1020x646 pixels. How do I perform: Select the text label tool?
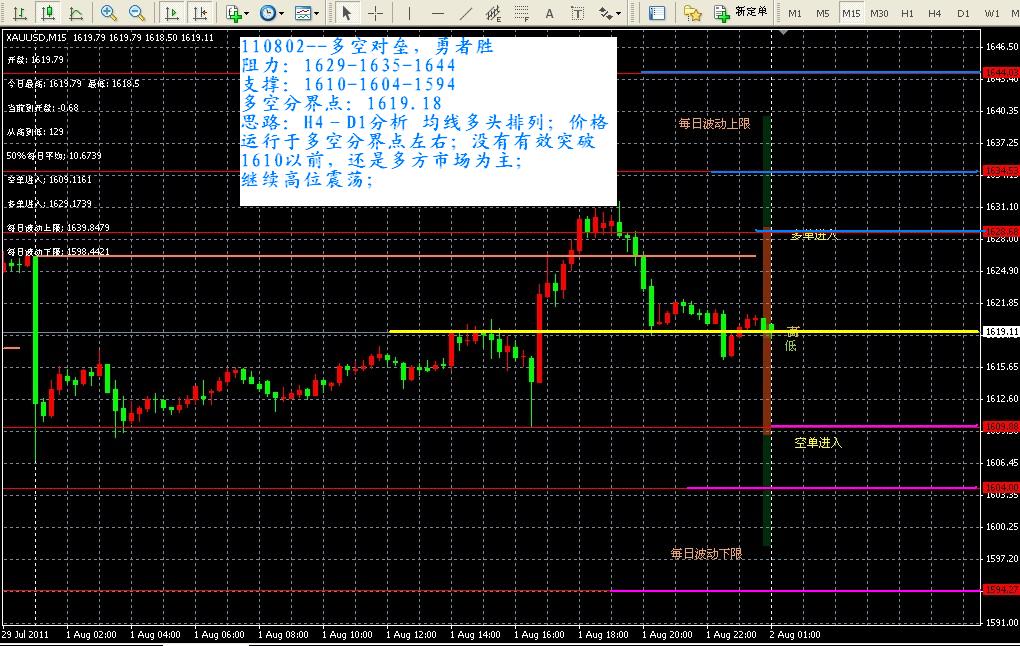tap(577, 12)
